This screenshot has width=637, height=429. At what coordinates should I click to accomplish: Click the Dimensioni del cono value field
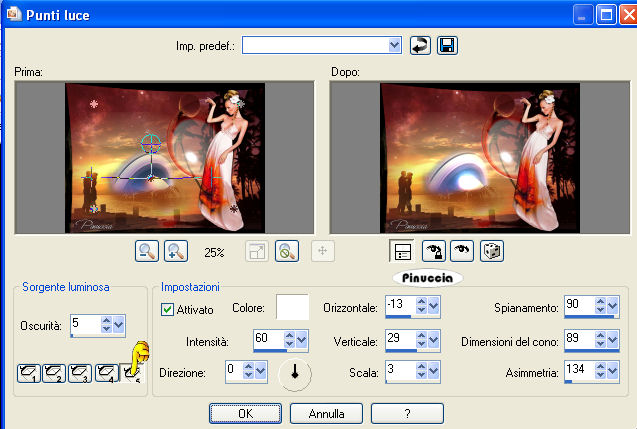coord(580,339)
